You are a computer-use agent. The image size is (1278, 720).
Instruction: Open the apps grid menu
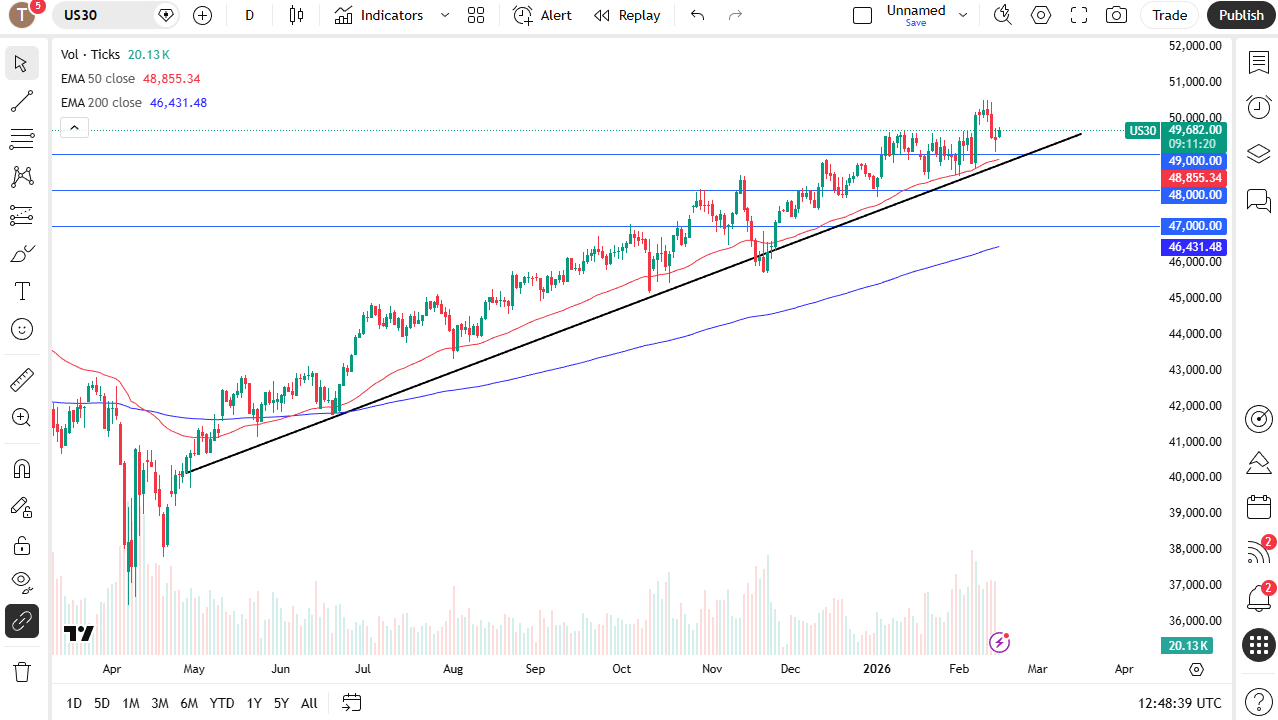(1258, 645)
